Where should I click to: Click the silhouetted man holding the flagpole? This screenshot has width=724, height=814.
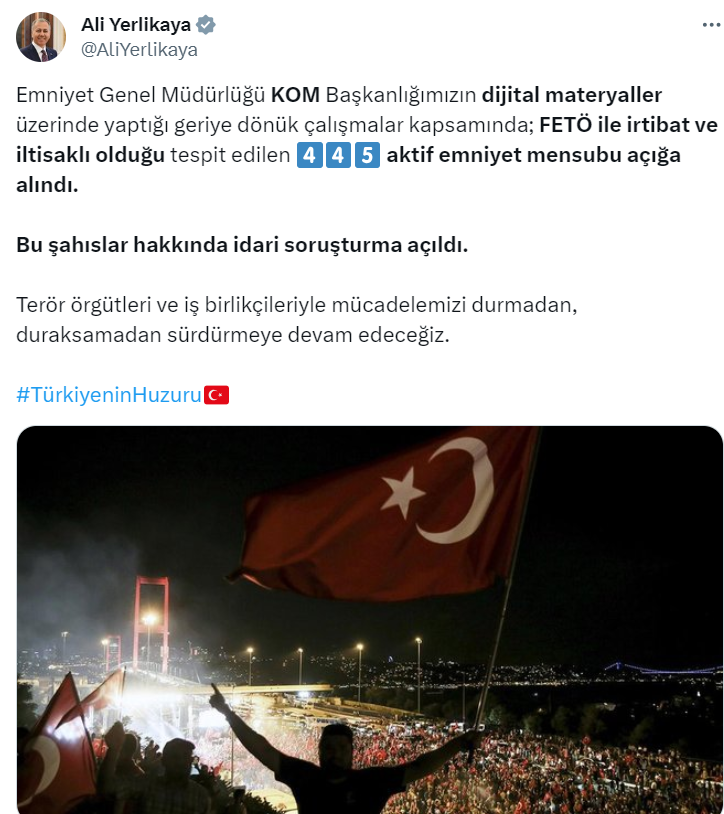[332, 758]
